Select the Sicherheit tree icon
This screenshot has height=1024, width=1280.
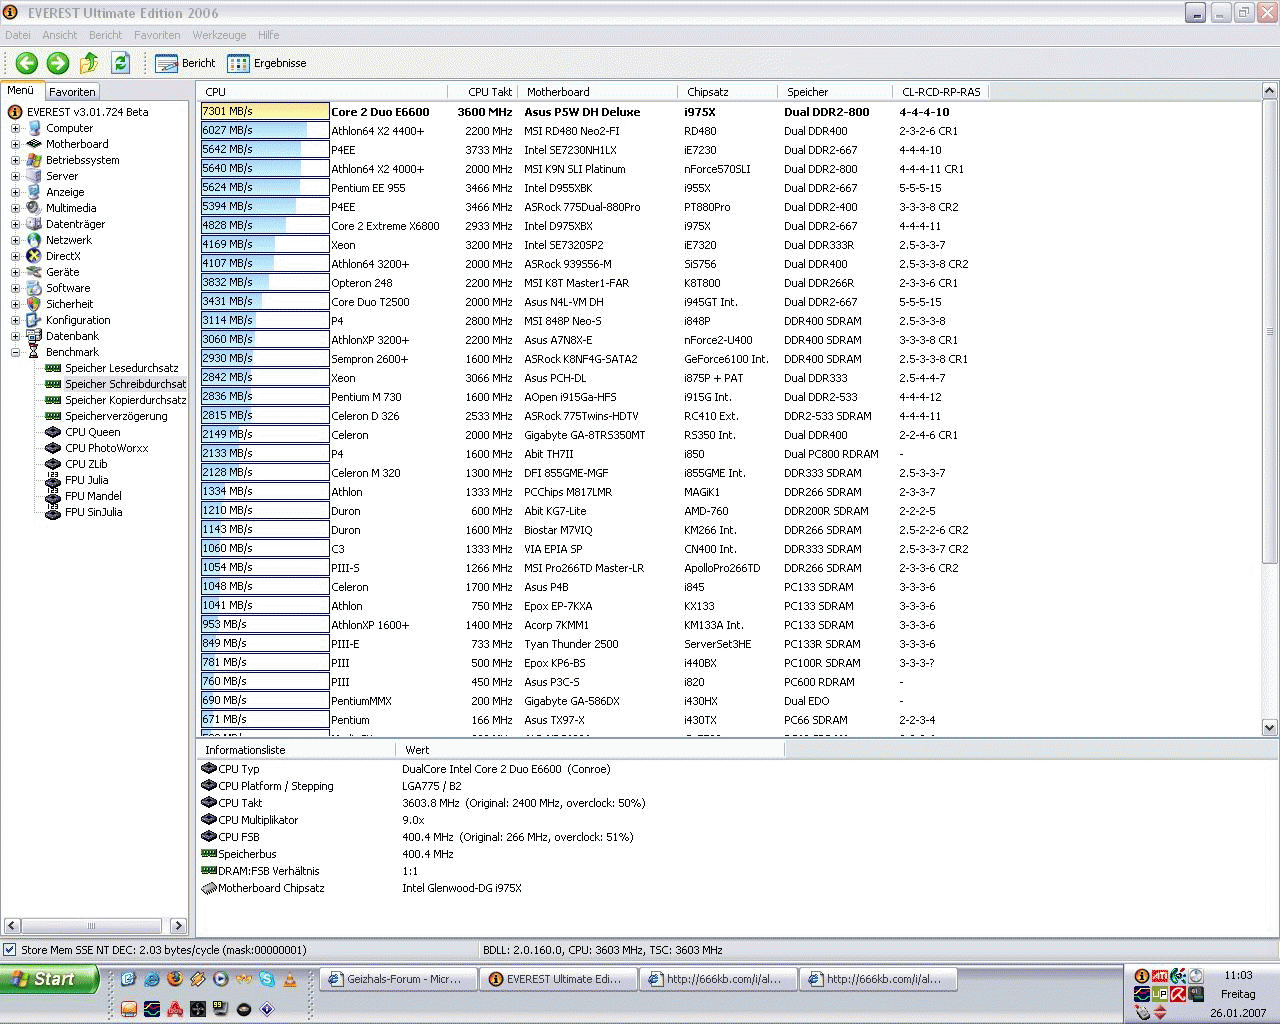(x=34, y=304)
